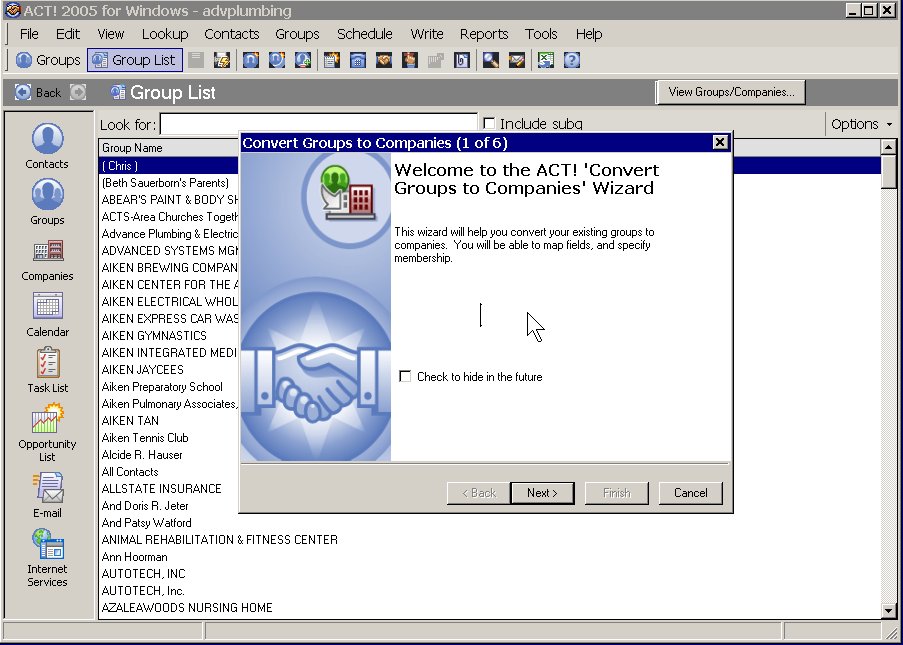Screen dimensions: 903x645
Task: Click the Groups toolbar button
Action: [x=48, y=60]
